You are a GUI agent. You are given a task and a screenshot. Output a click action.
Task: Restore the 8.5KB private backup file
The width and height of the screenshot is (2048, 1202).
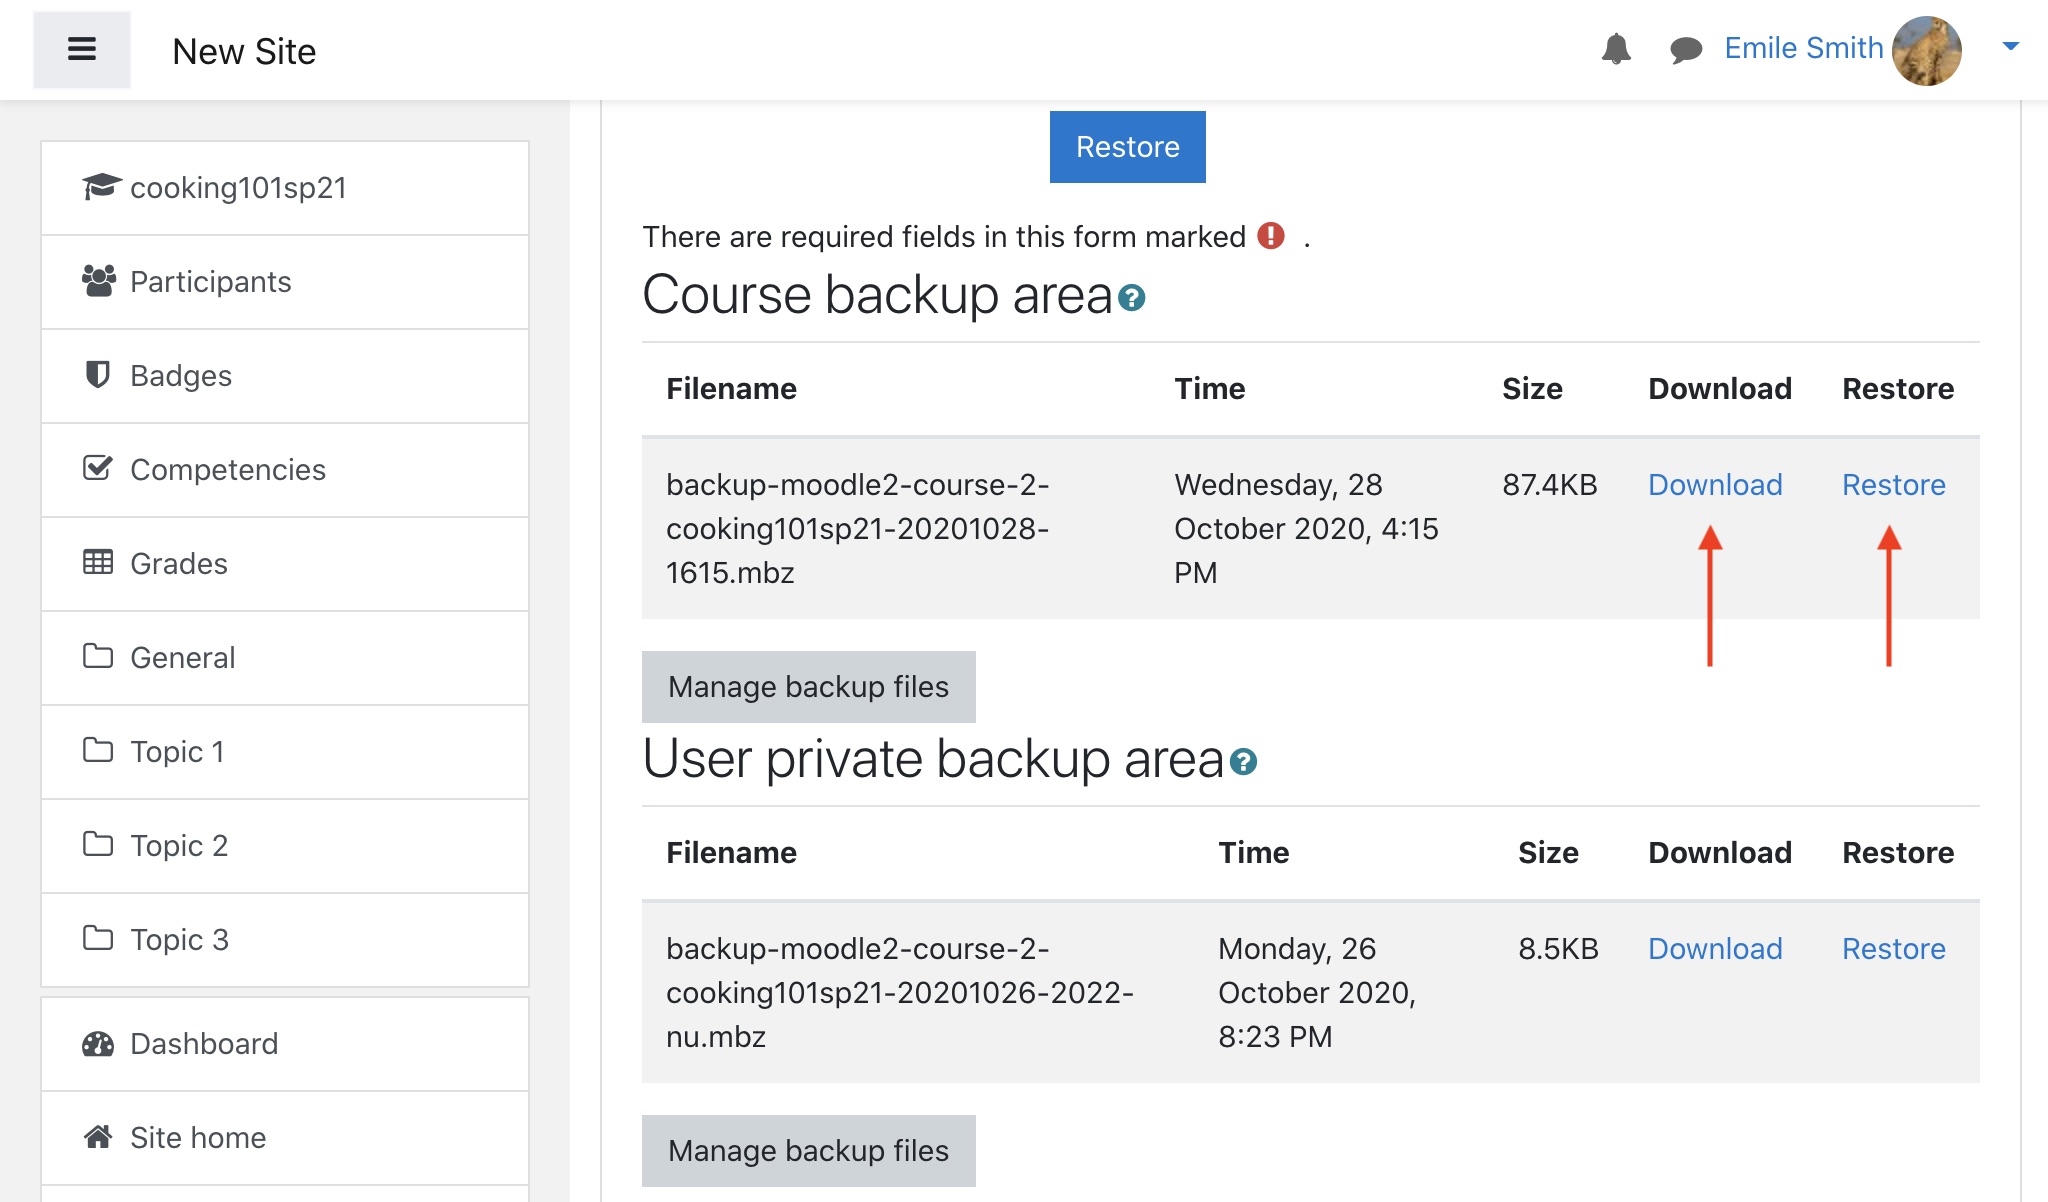[1893, 948]
